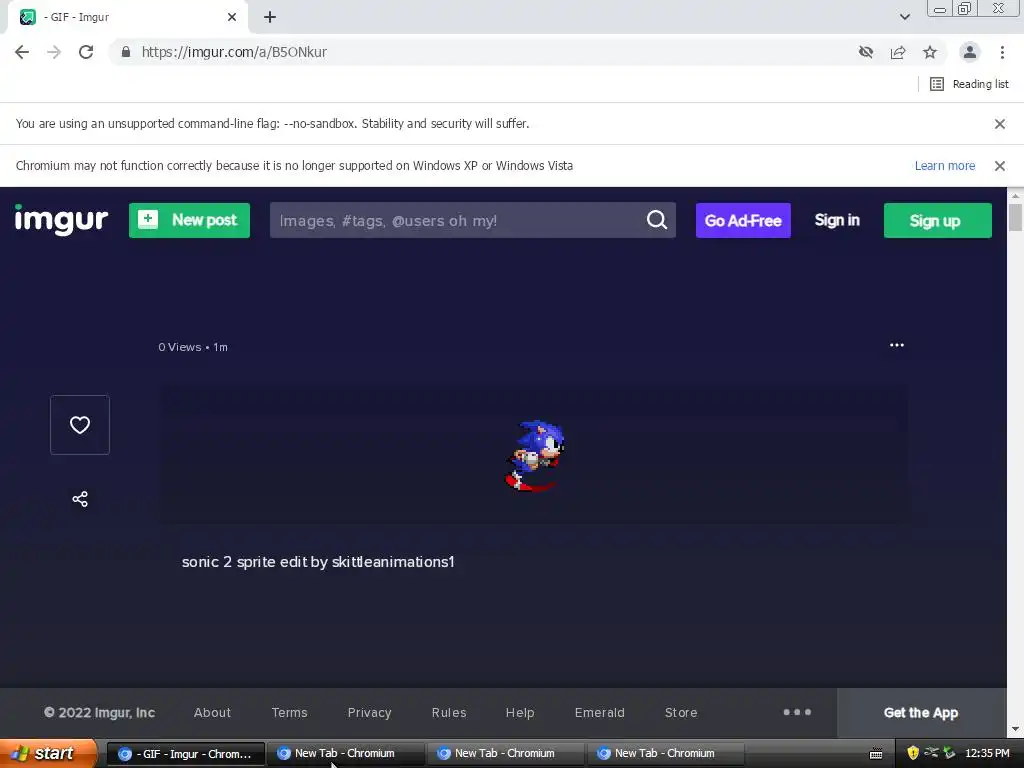Screen dimensions: 1024x768
Task: Open the Sign in page
Action: click(x=837, y=220)
